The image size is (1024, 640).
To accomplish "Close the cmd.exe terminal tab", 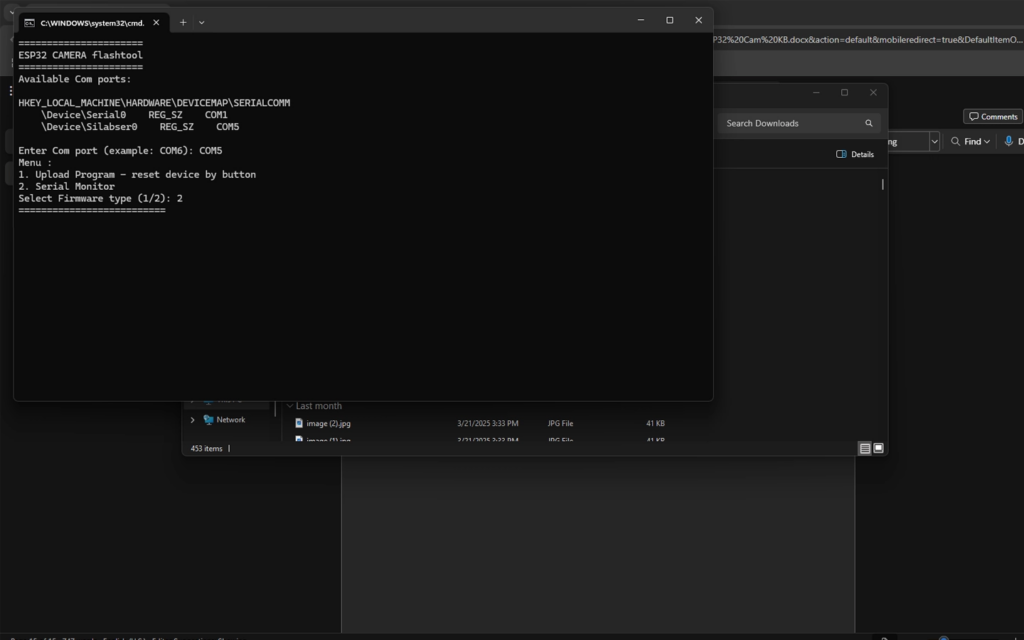I will (x=156, y=21).
